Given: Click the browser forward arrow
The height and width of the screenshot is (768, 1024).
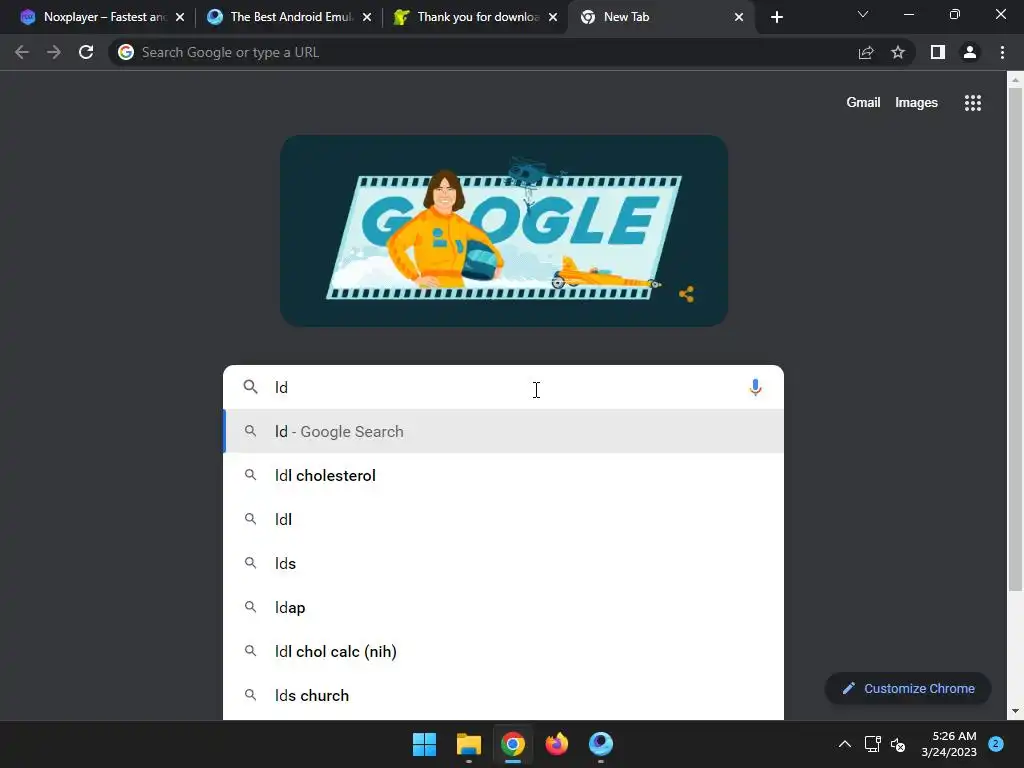Looking at the screenshot, I should tap(54, 52).
